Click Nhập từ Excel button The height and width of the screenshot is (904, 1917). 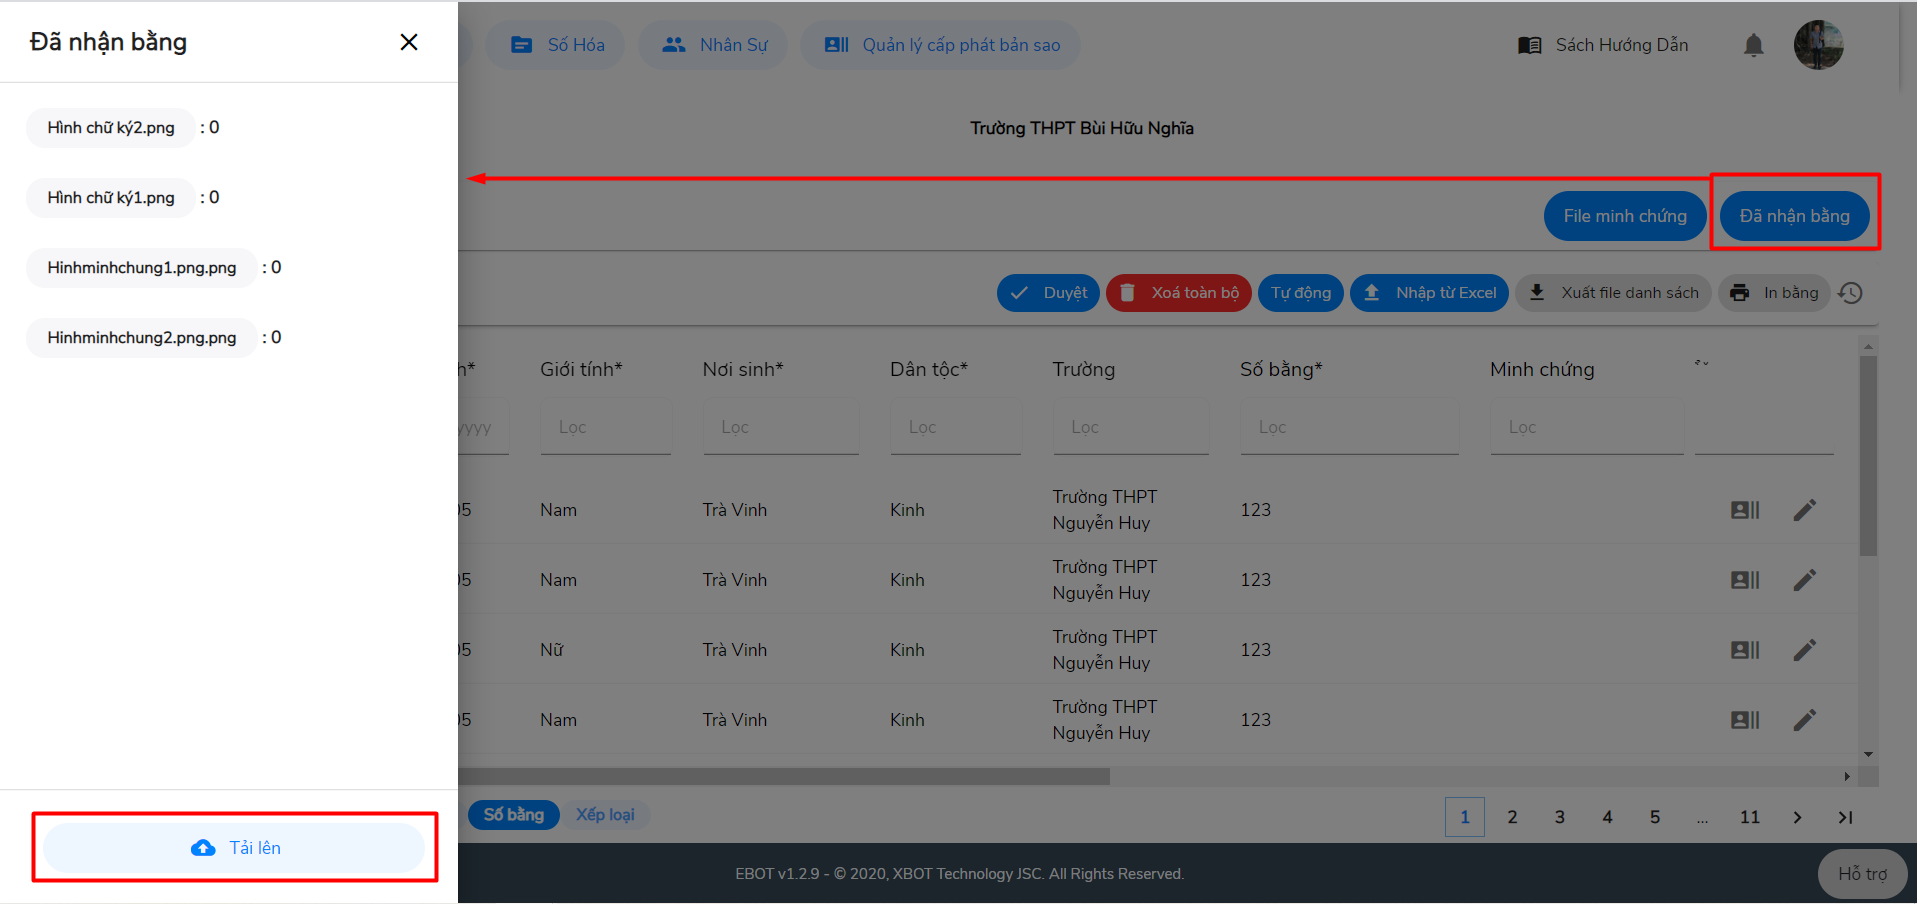tap(1430, 293)
